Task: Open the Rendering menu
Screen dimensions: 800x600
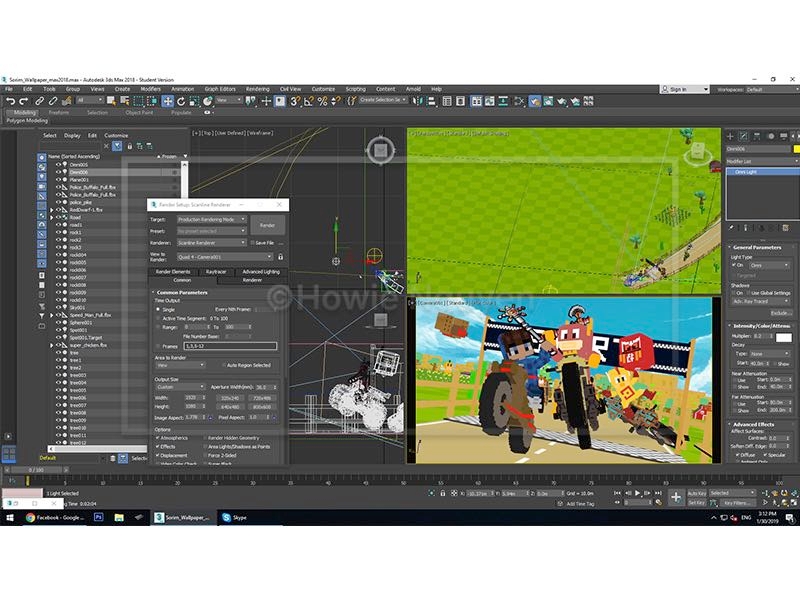Action: tap(257, 89)
